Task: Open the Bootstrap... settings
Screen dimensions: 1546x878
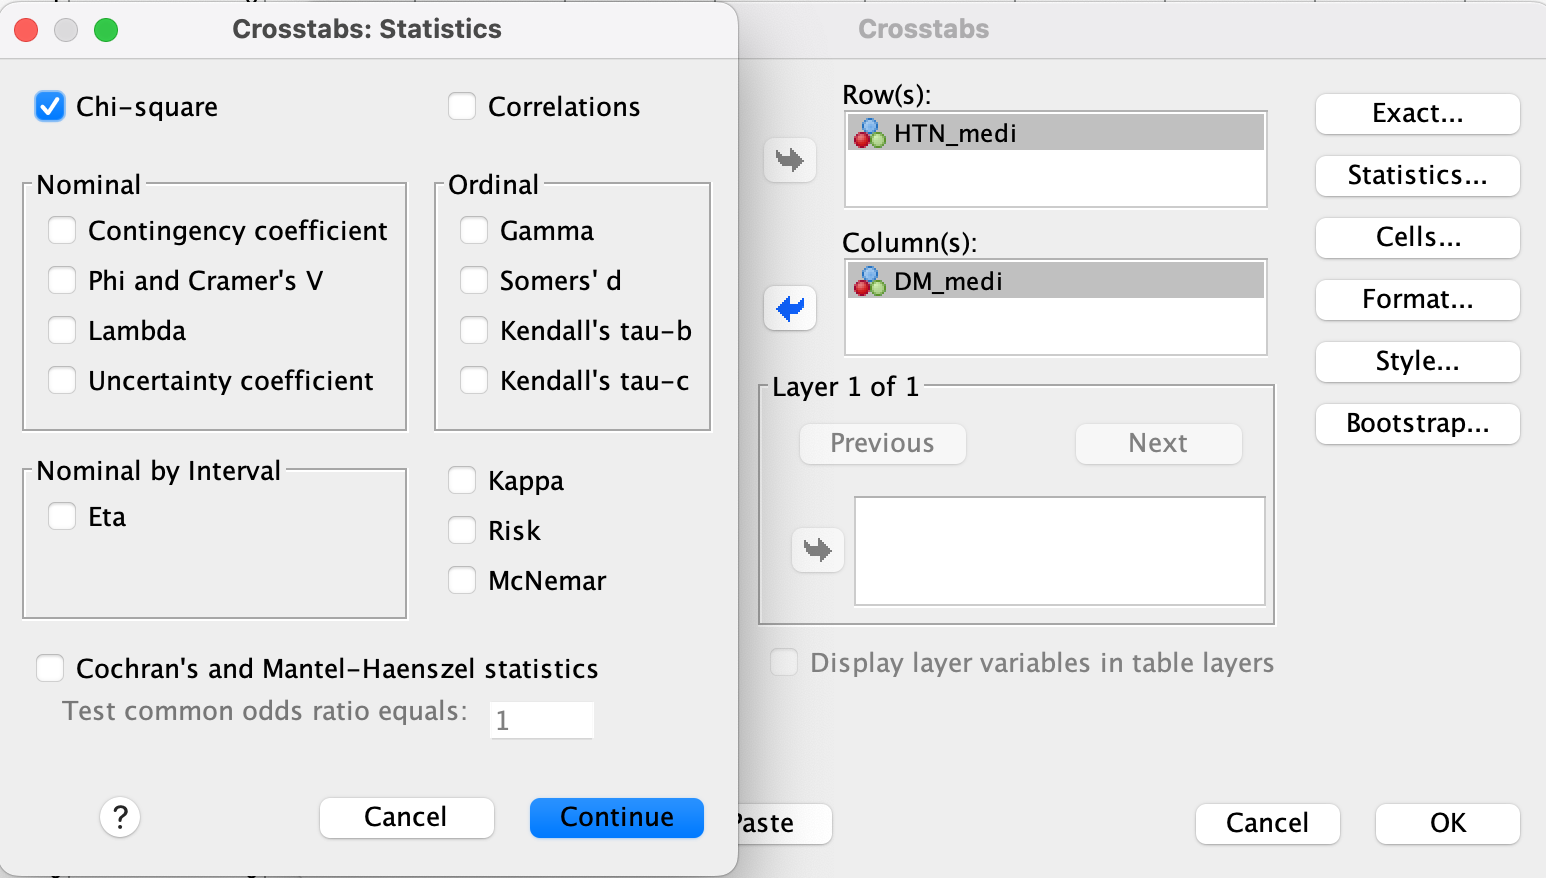Action: click(1417, 423)
